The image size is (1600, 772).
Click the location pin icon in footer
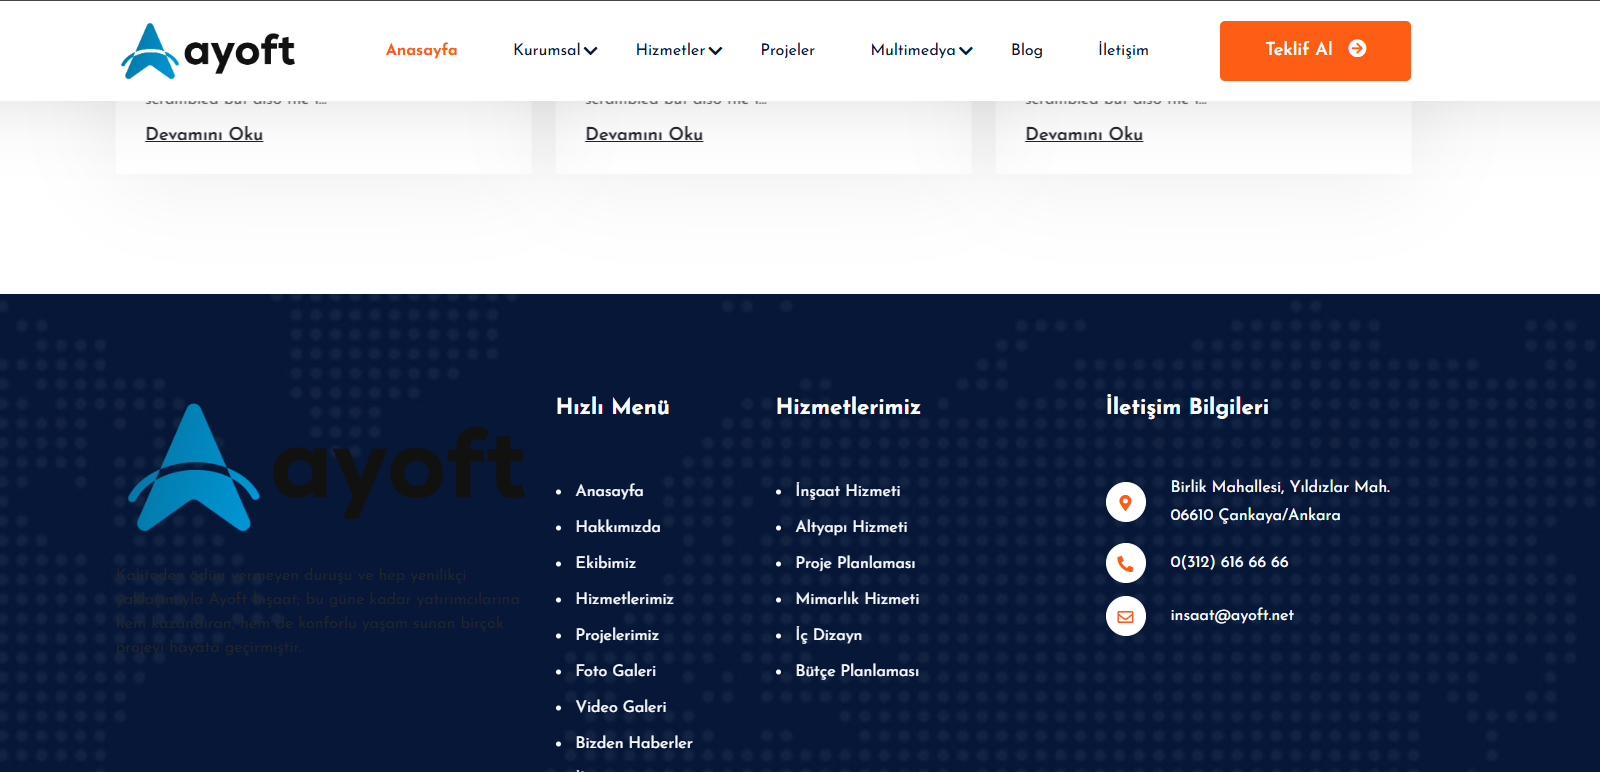[1125, 502]
